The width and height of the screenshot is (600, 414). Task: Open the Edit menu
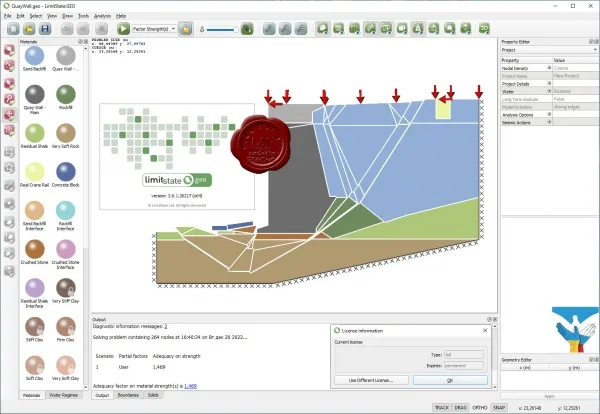(x=20, y=16)
